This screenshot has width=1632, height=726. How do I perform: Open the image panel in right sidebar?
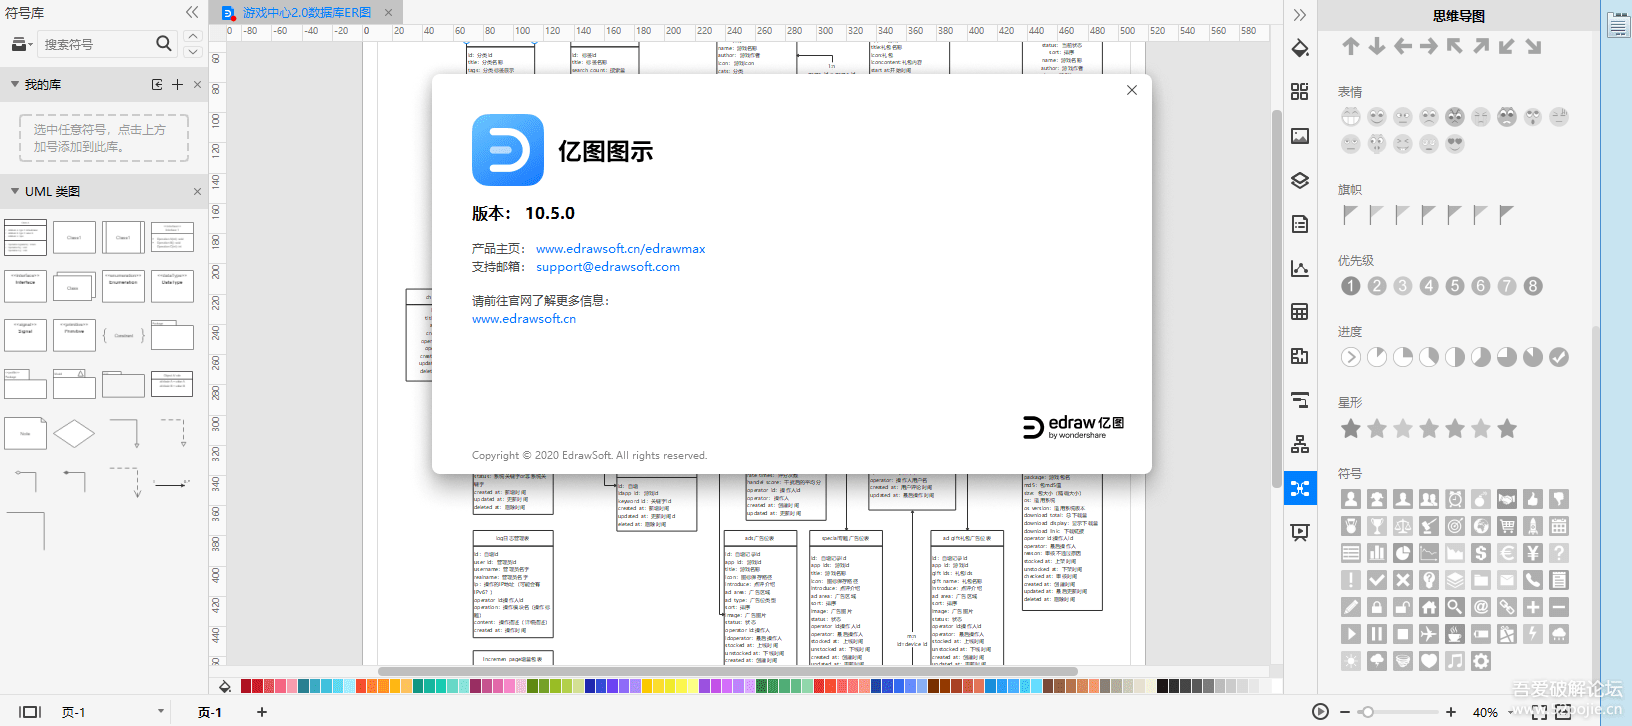1300,136
